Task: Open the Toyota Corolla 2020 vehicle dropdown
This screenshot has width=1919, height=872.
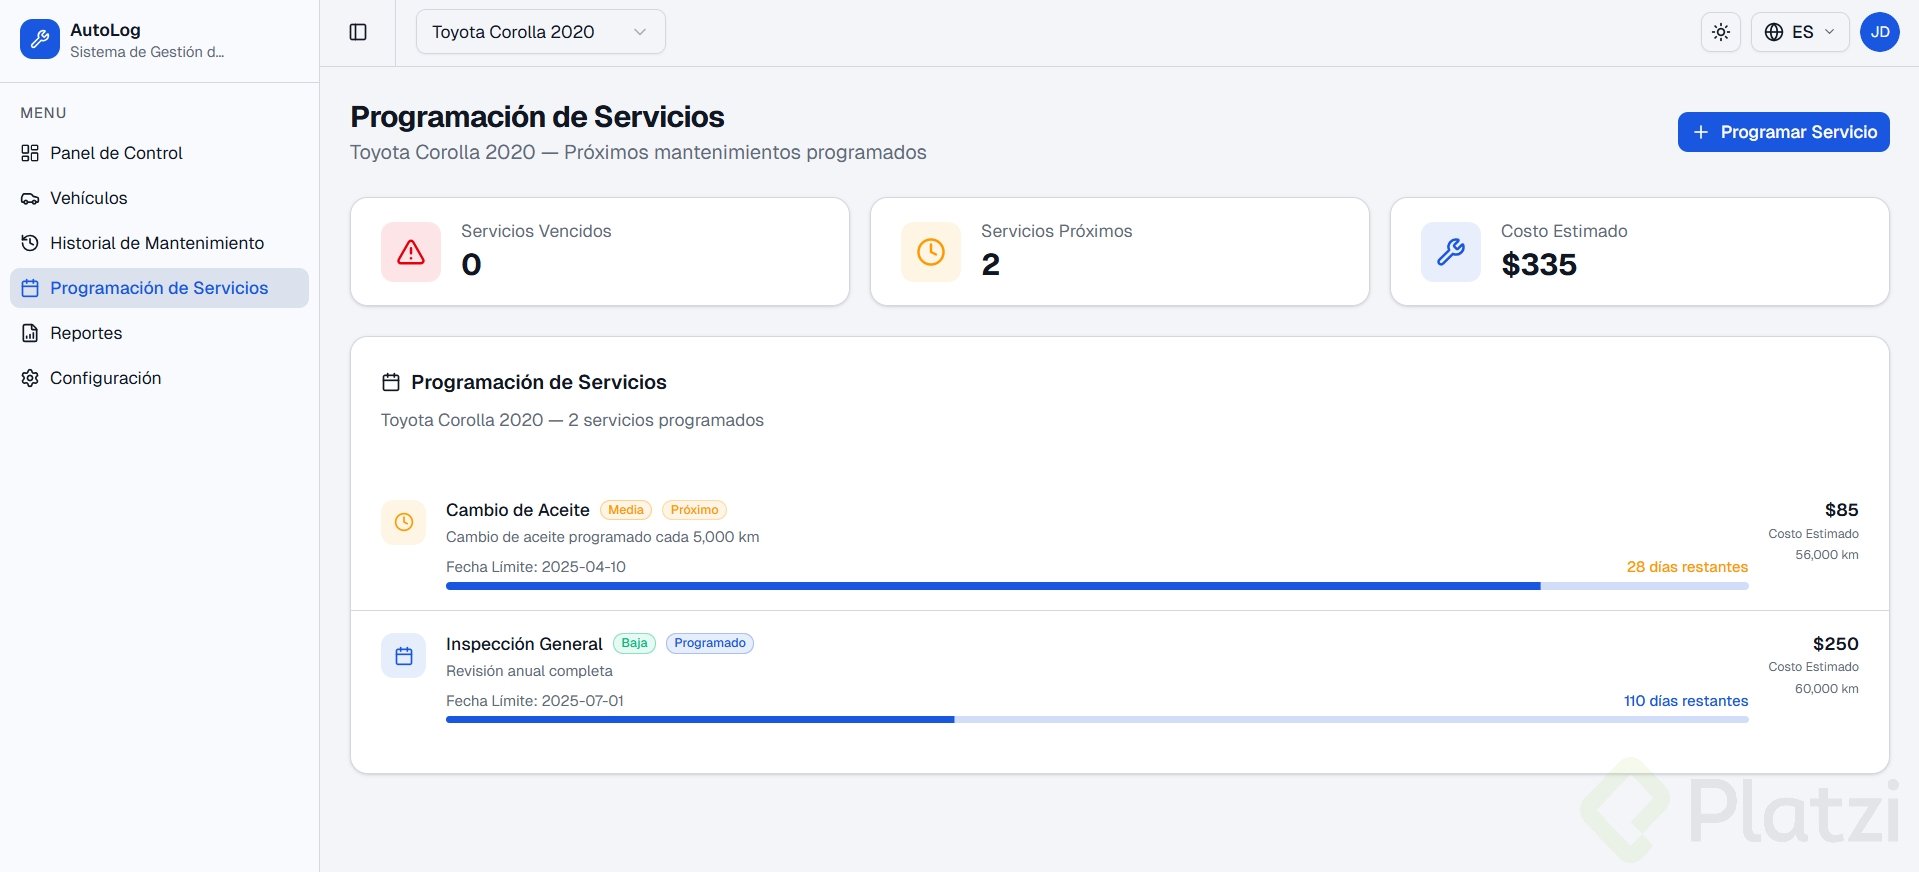Action: coord(540,32)
